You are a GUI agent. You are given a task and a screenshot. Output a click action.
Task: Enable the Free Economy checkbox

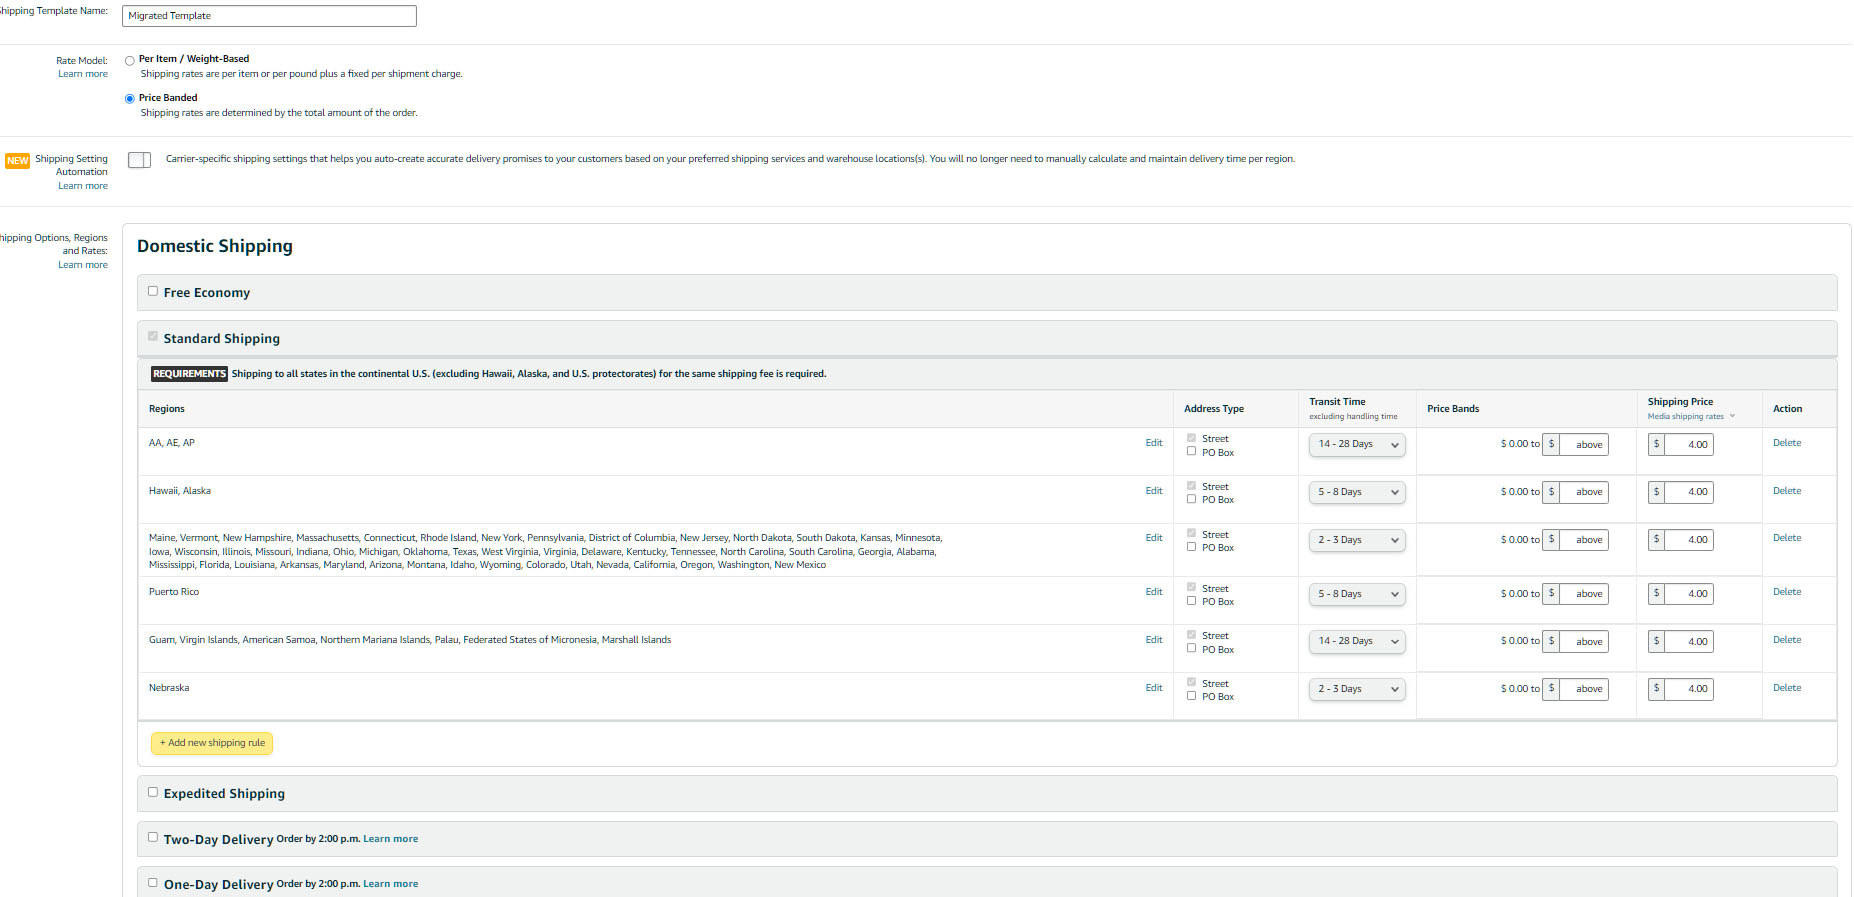[153, 291]
